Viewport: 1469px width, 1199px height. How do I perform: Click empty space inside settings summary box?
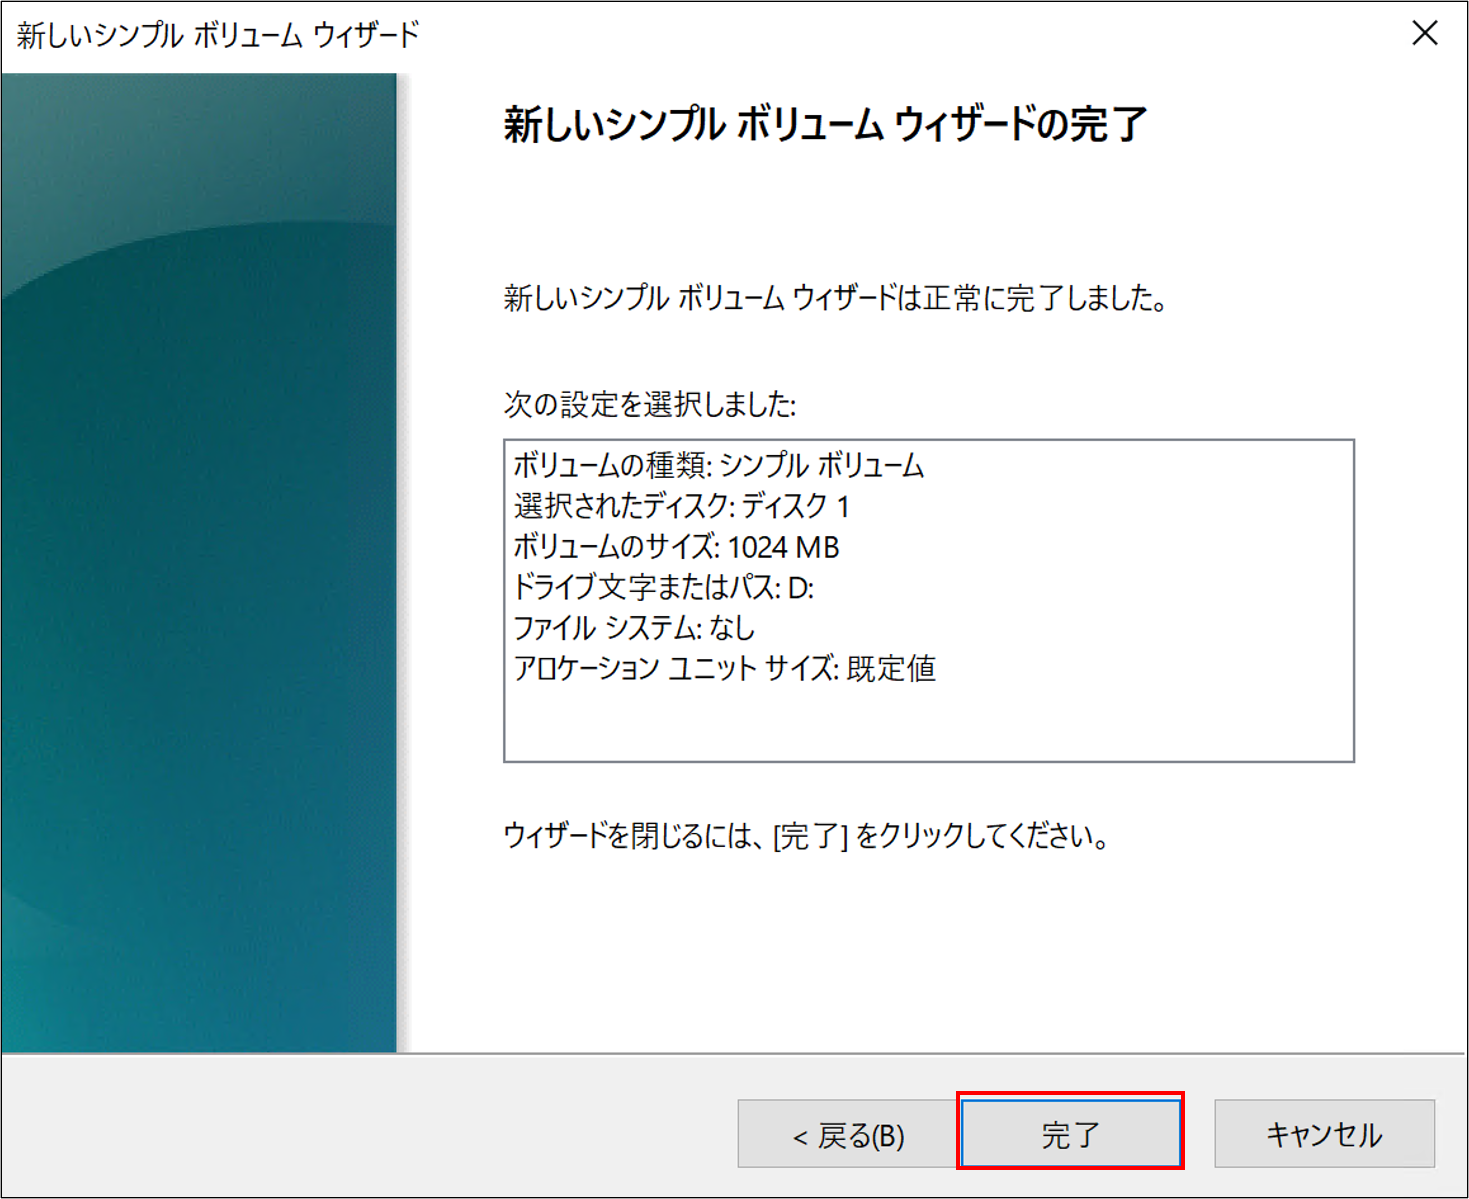pyautogui.click(x=1100, y=720)
